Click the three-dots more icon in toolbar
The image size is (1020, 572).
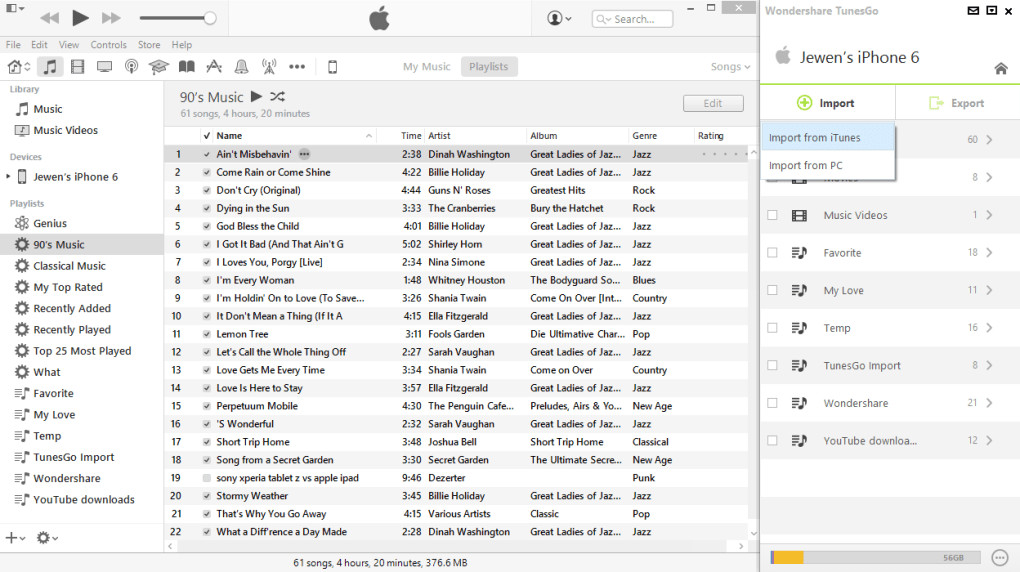[x=297, y=67]
